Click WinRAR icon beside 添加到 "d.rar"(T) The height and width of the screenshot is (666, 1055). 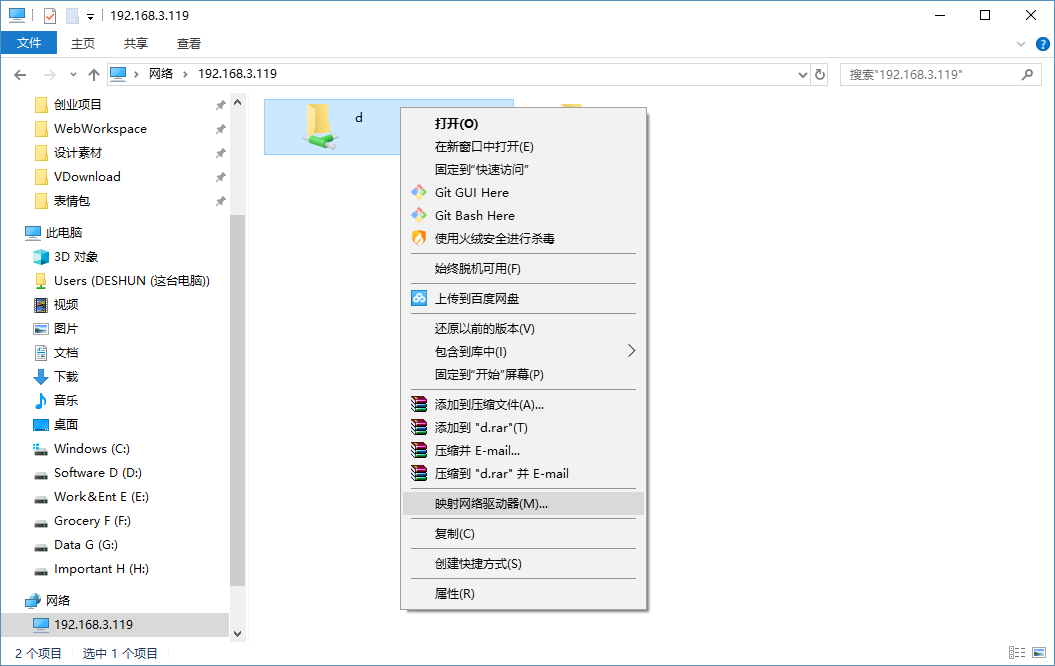point(419,427)
